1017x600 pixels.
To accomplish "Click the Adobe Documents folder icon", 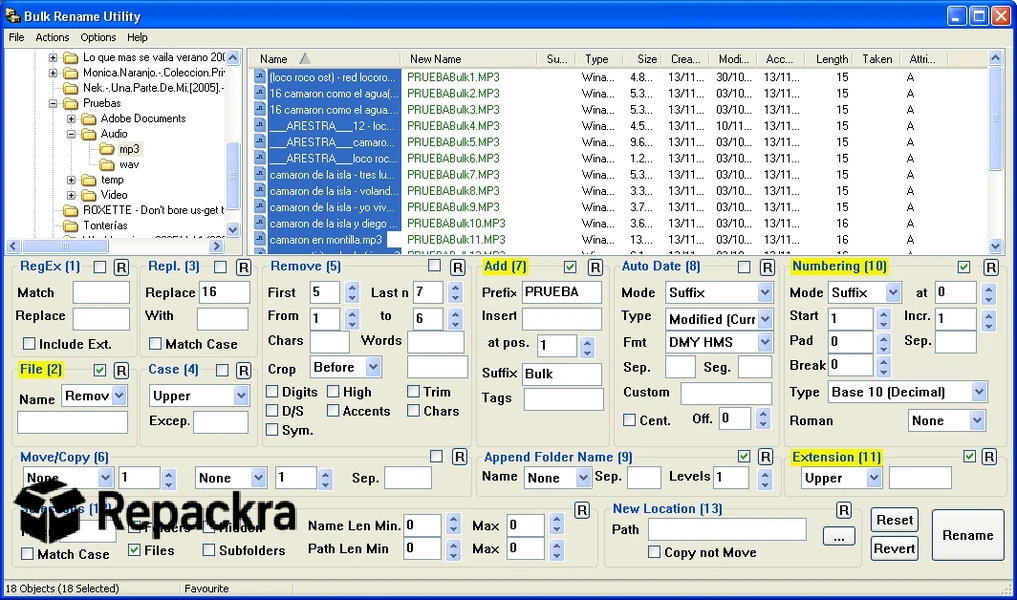I will coord(89,119).
